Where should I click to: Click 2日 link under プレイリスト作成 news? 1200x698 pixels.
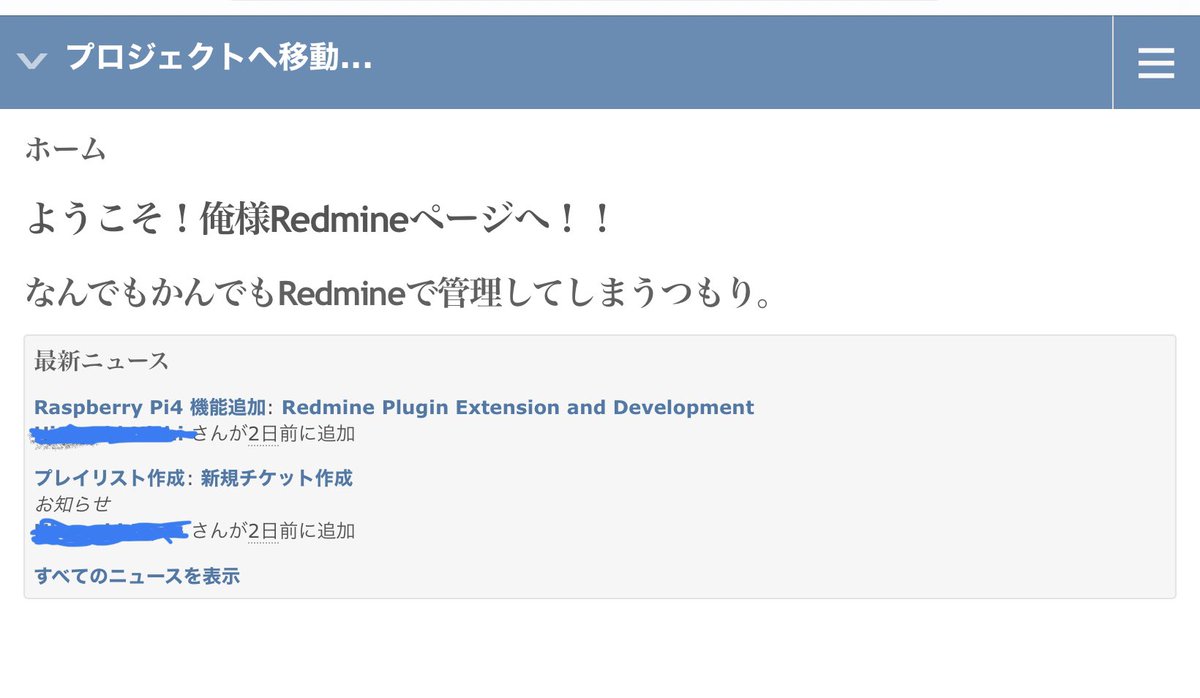263,530
